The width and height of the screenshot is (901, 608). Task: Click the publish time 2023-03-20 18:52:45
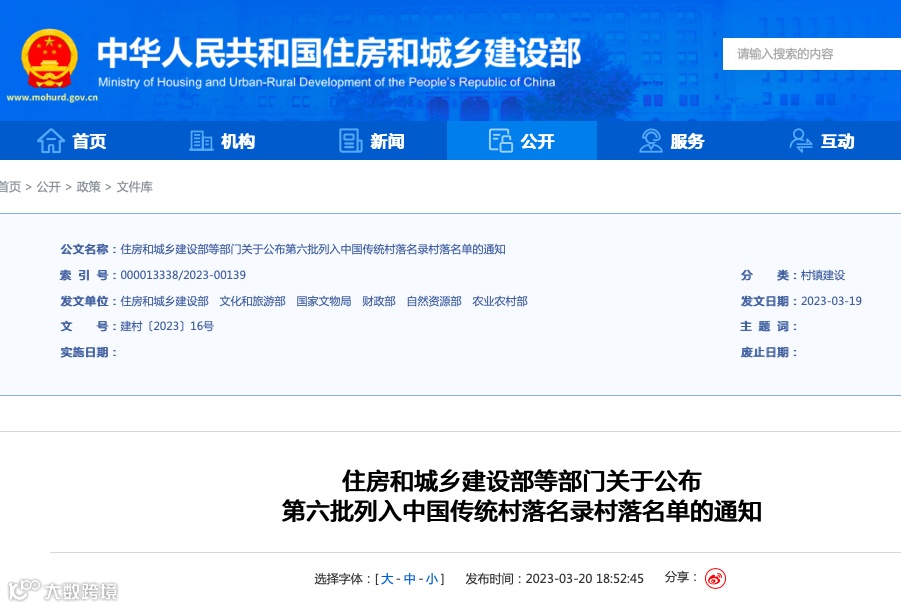click(584, 579)
